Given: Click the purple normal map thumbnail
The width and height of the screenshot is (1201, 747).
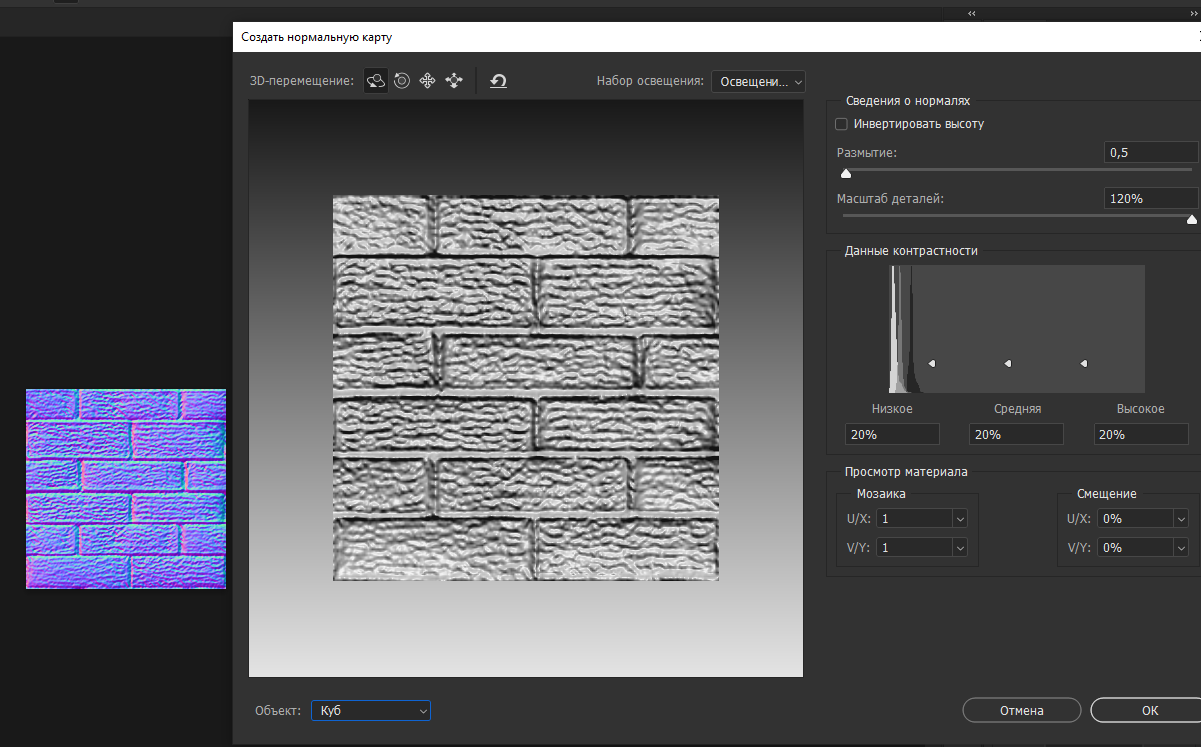Looking at the screenshot, I should tap(126, 489).
